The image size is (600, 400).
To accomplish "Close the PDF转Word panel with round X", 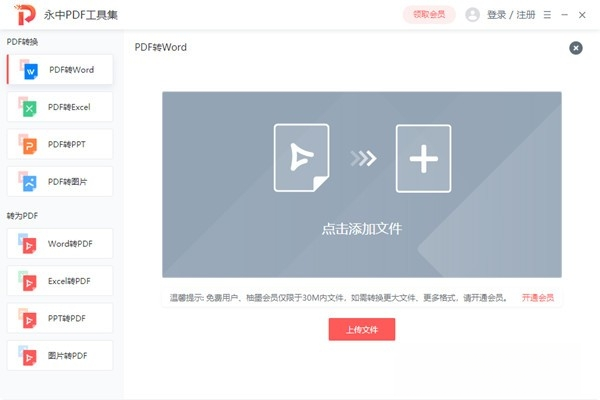I will 576,48.
